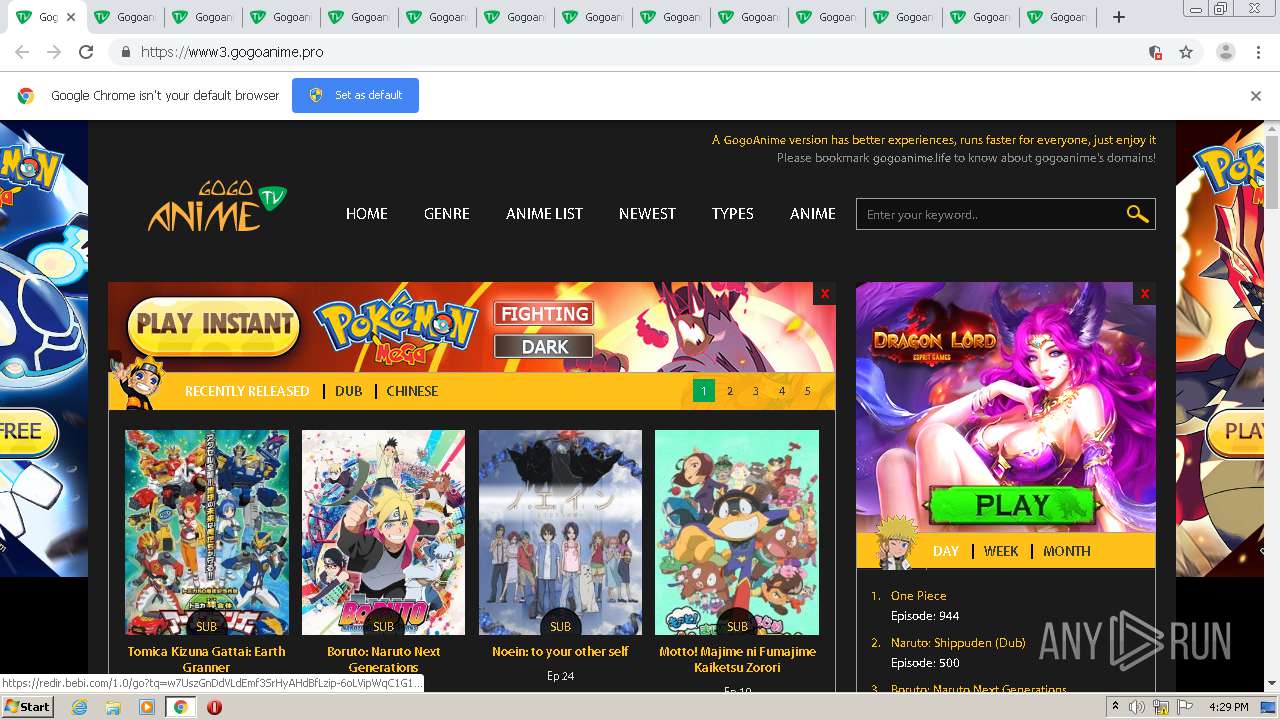Go to page 4 of recent releases
Viewport: 1280px width, 720px height.
coord(782,391)
